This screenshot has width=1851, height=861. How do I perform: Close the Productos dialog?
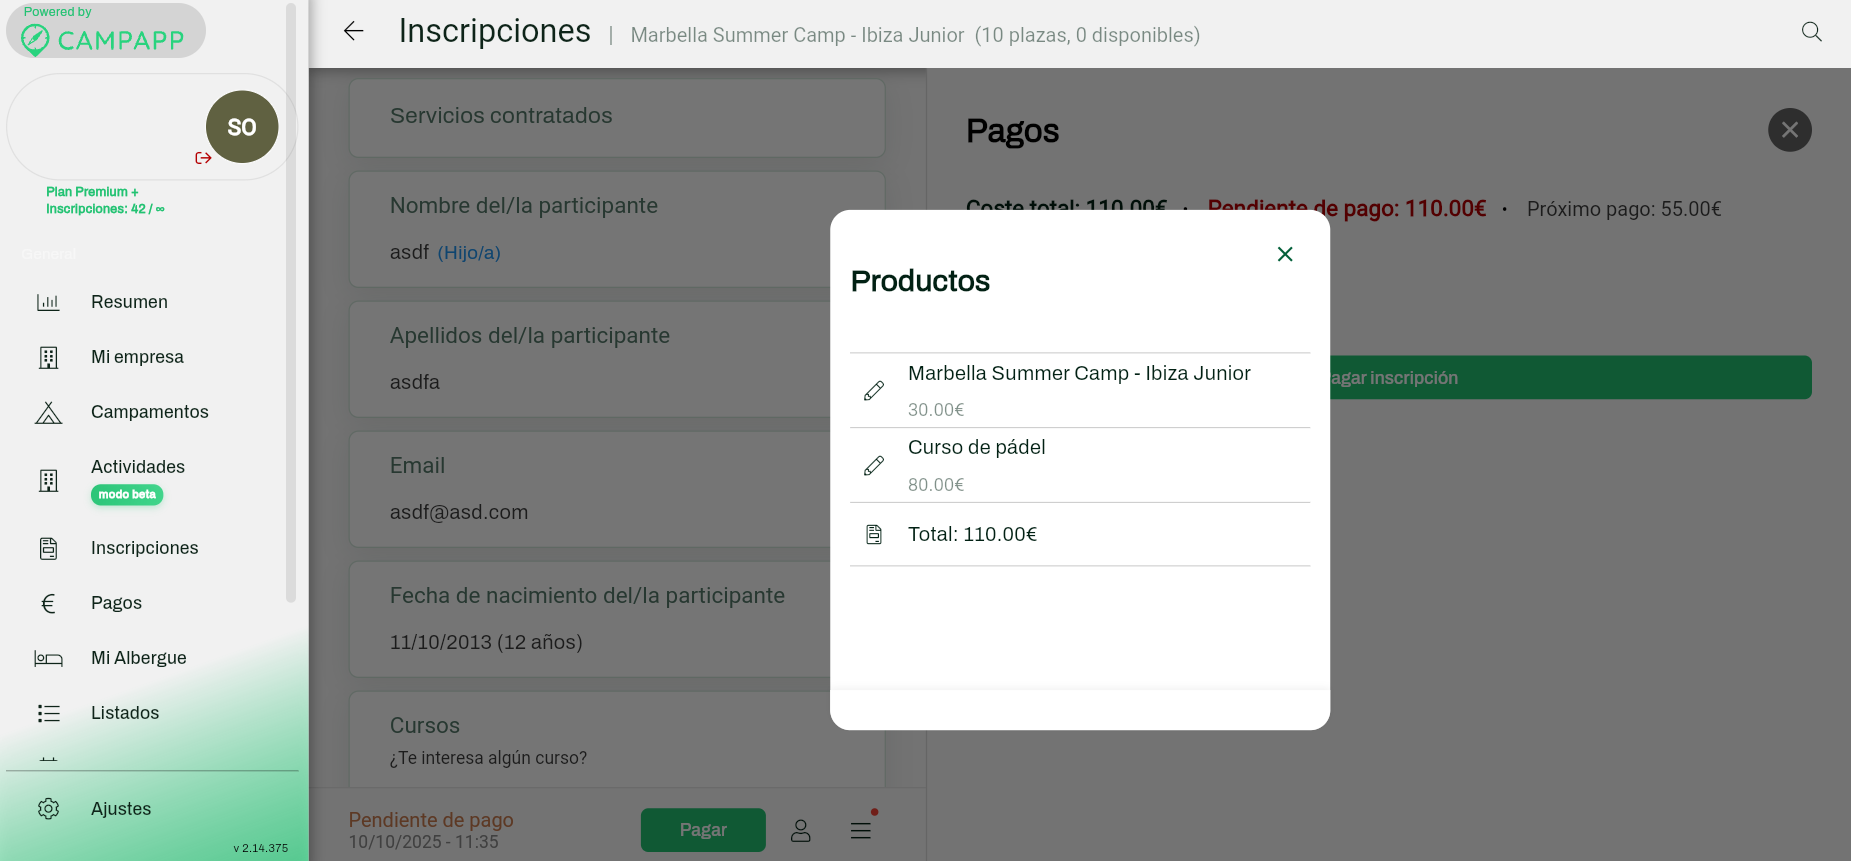1285,254
